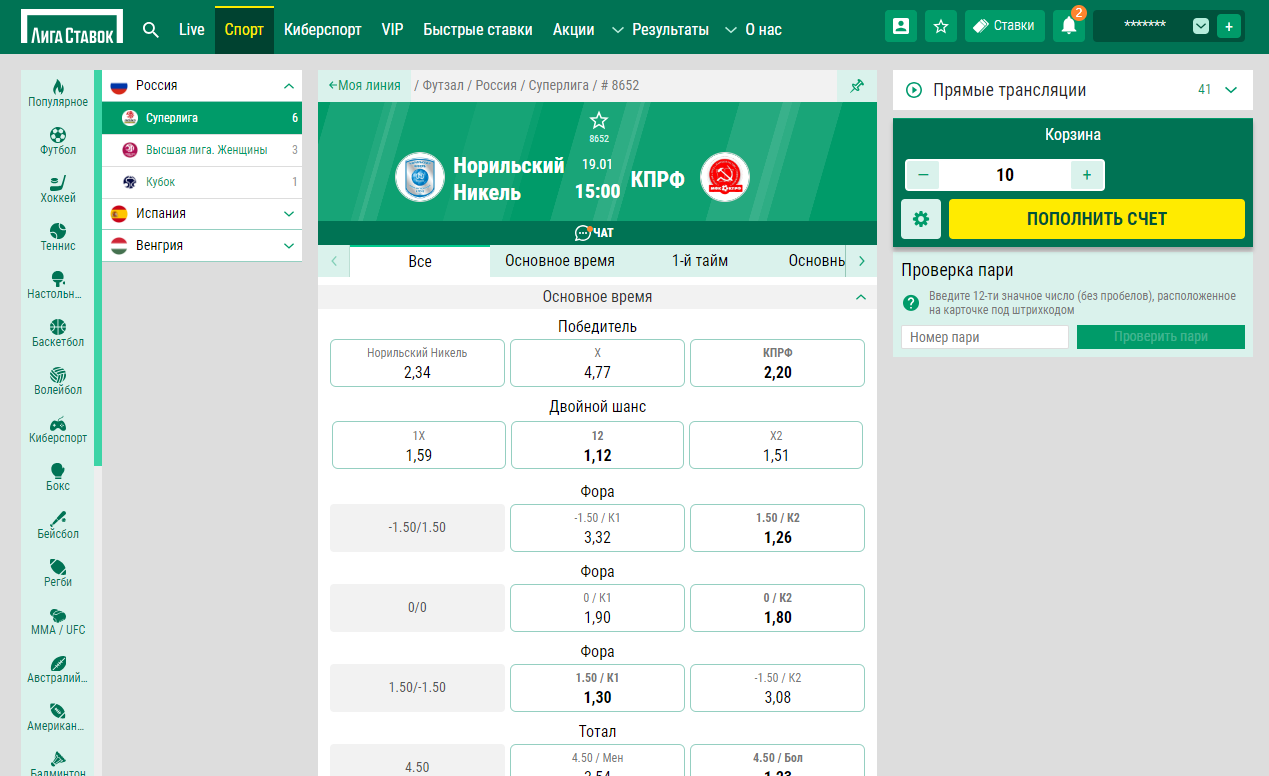Increase stake with plus button
The width and height of the screenshot is (1269, 776).
[x=1087, y=175]
